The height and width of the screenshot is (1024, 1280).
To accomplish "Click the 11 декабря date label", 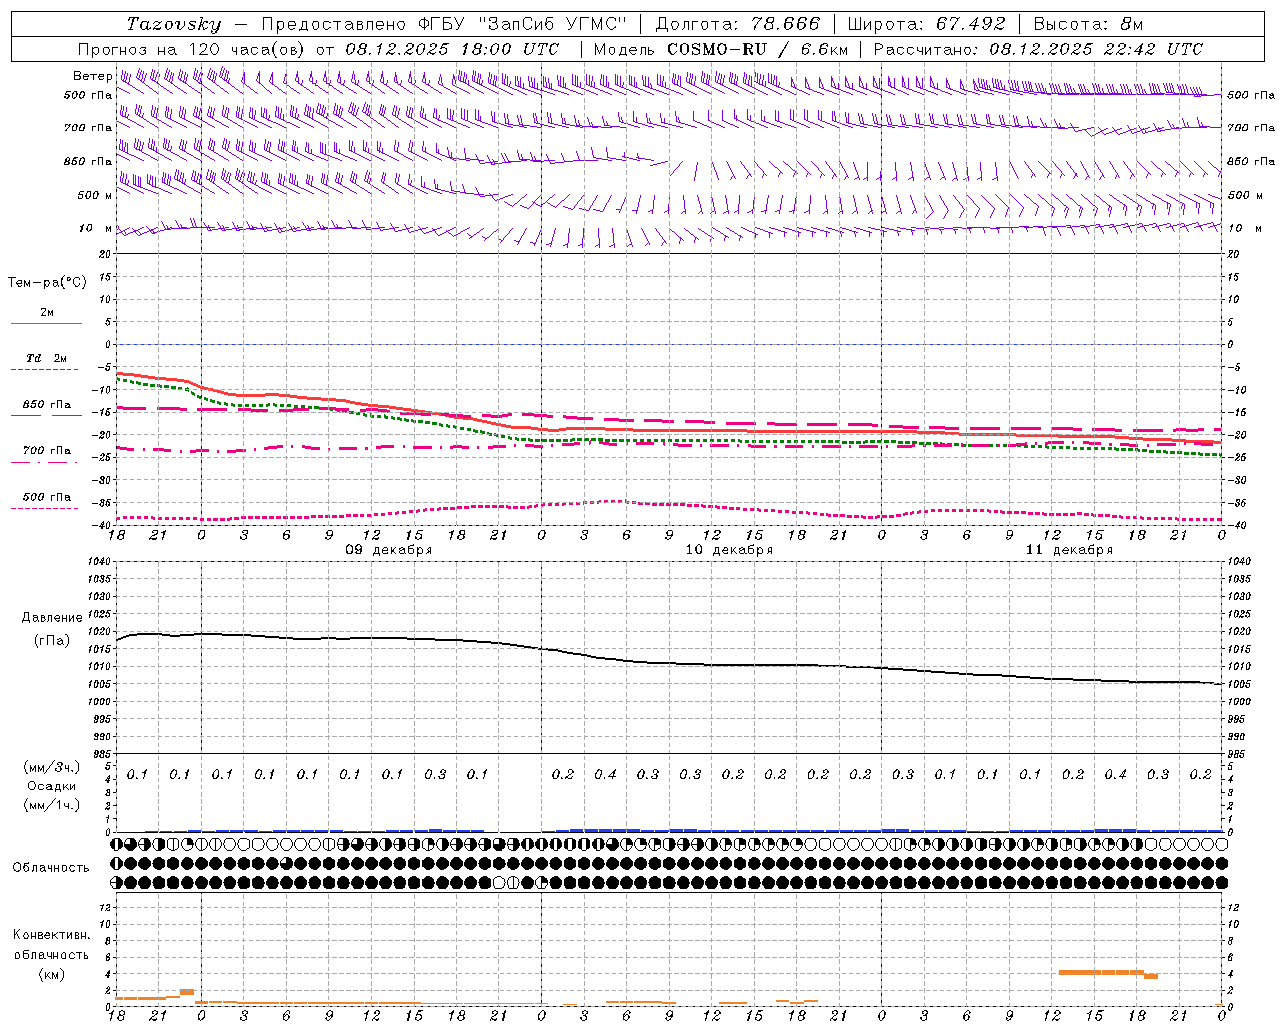I will 1069,550.
